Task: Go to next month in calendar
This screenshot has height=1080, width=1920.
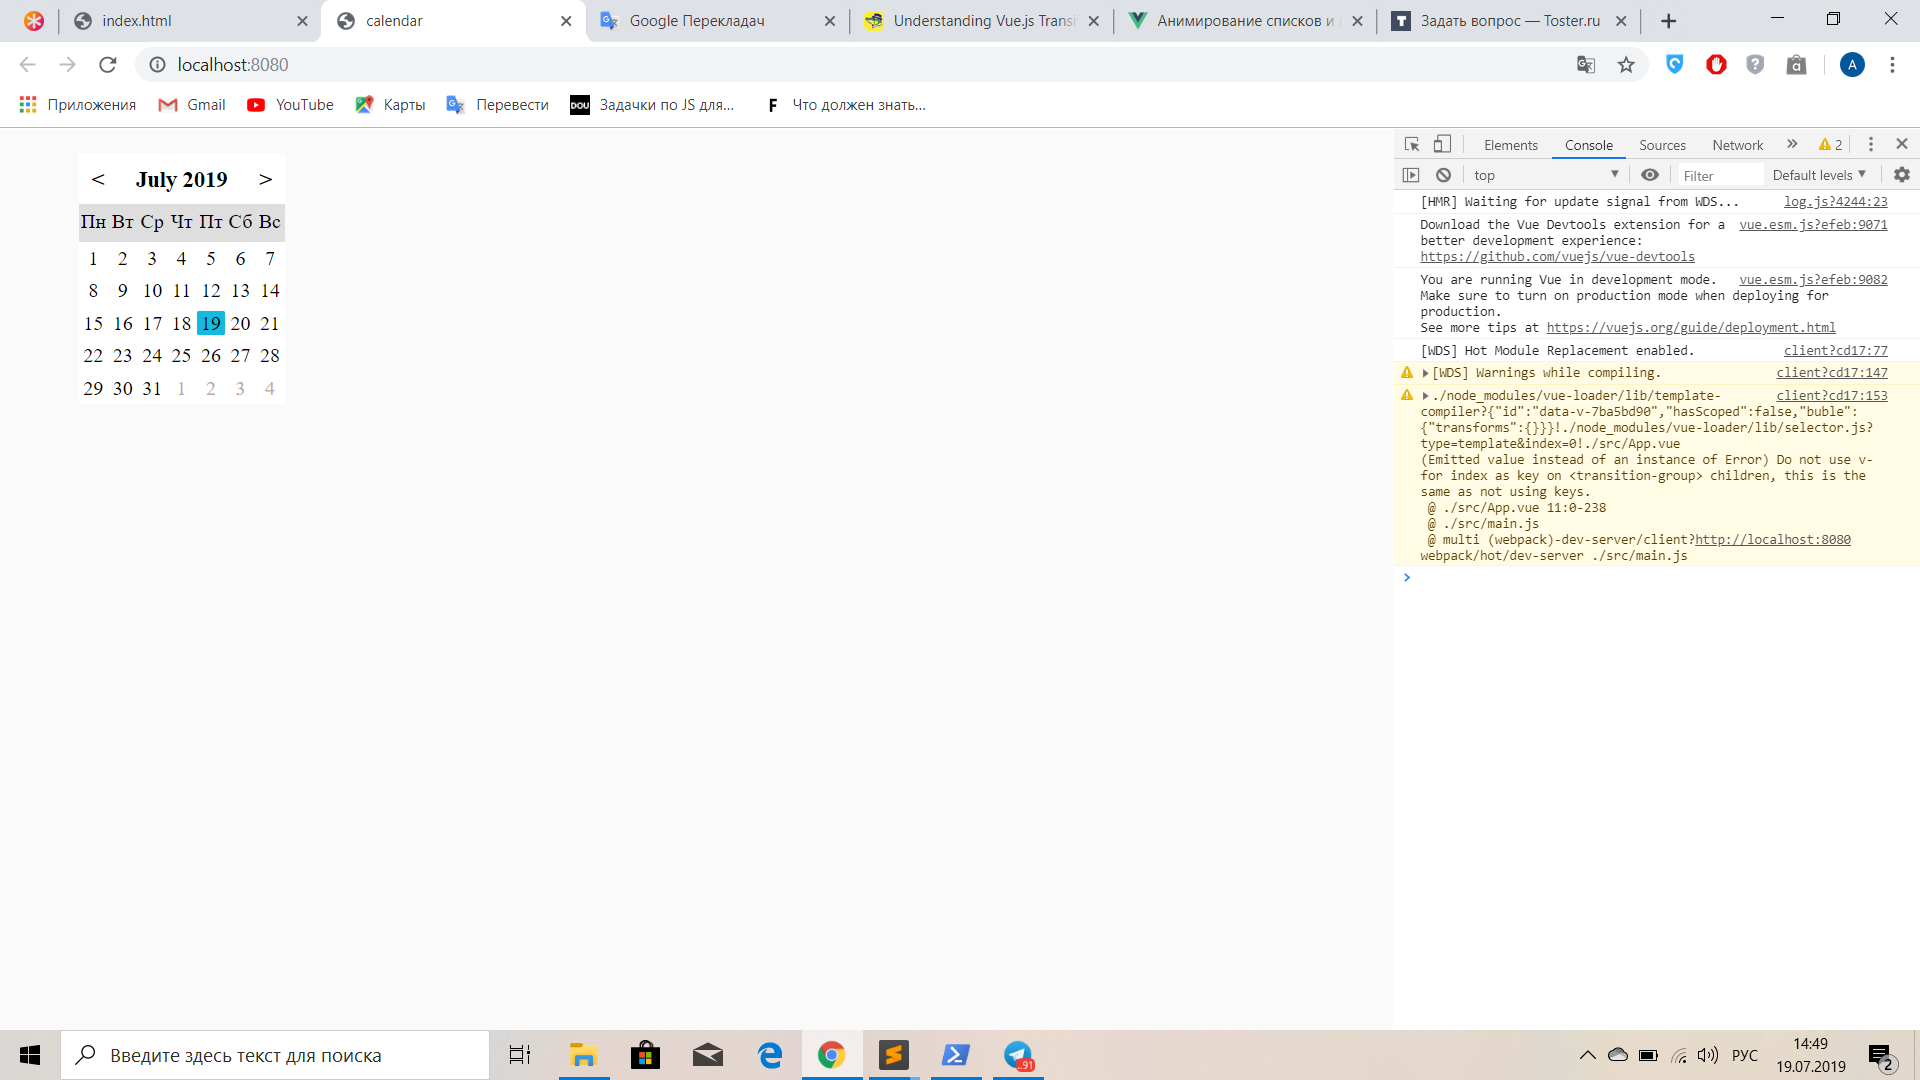Action: [x=265, y=180]
